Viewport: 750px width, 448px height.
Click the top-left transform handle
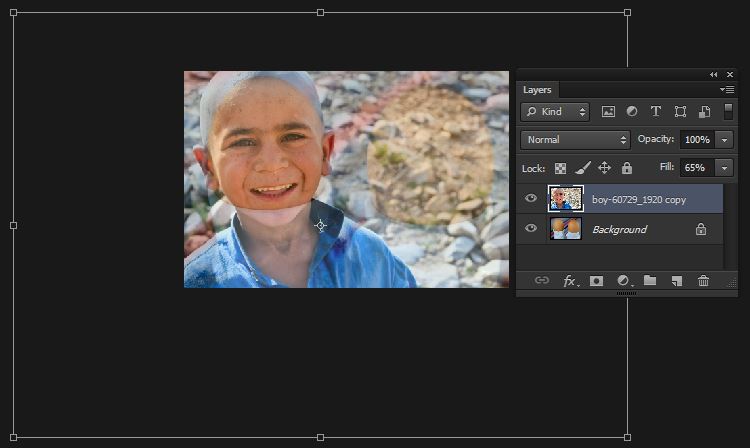pyautogui.click(x=13, y=12)
